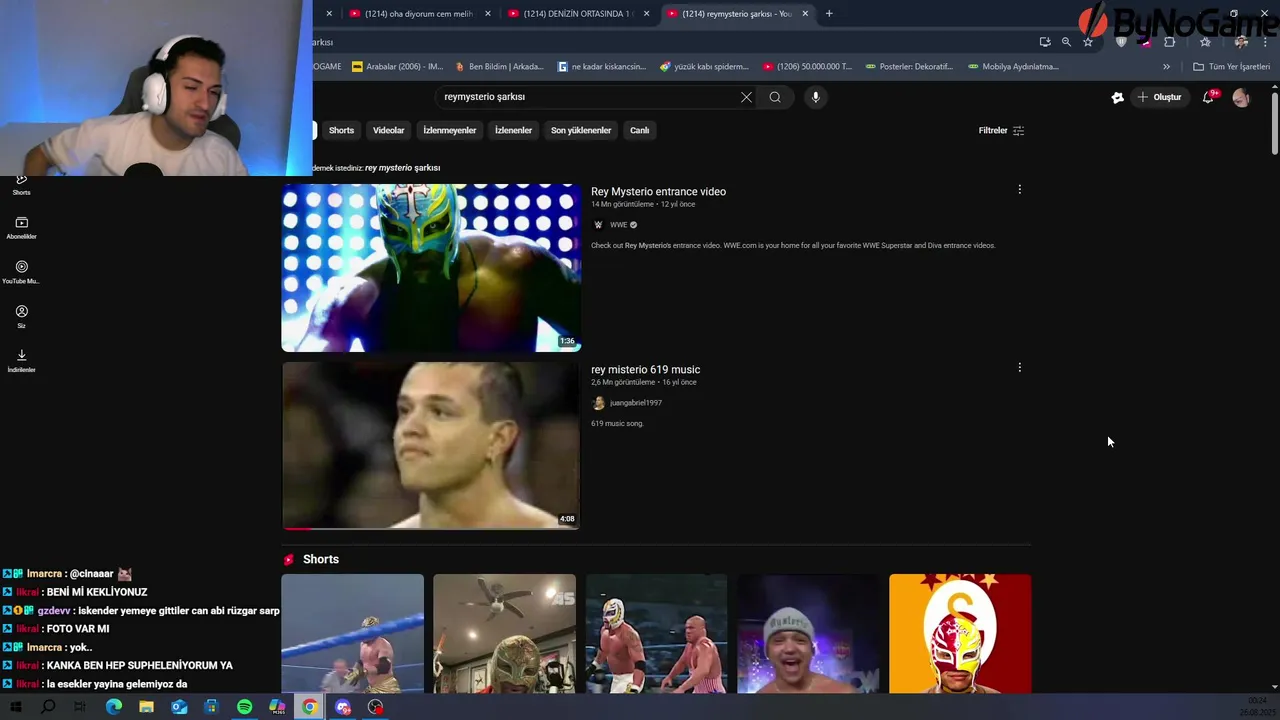Select the İzlenmeyenler filter chip
The image size is (1280, 720).
coord(449,130)
